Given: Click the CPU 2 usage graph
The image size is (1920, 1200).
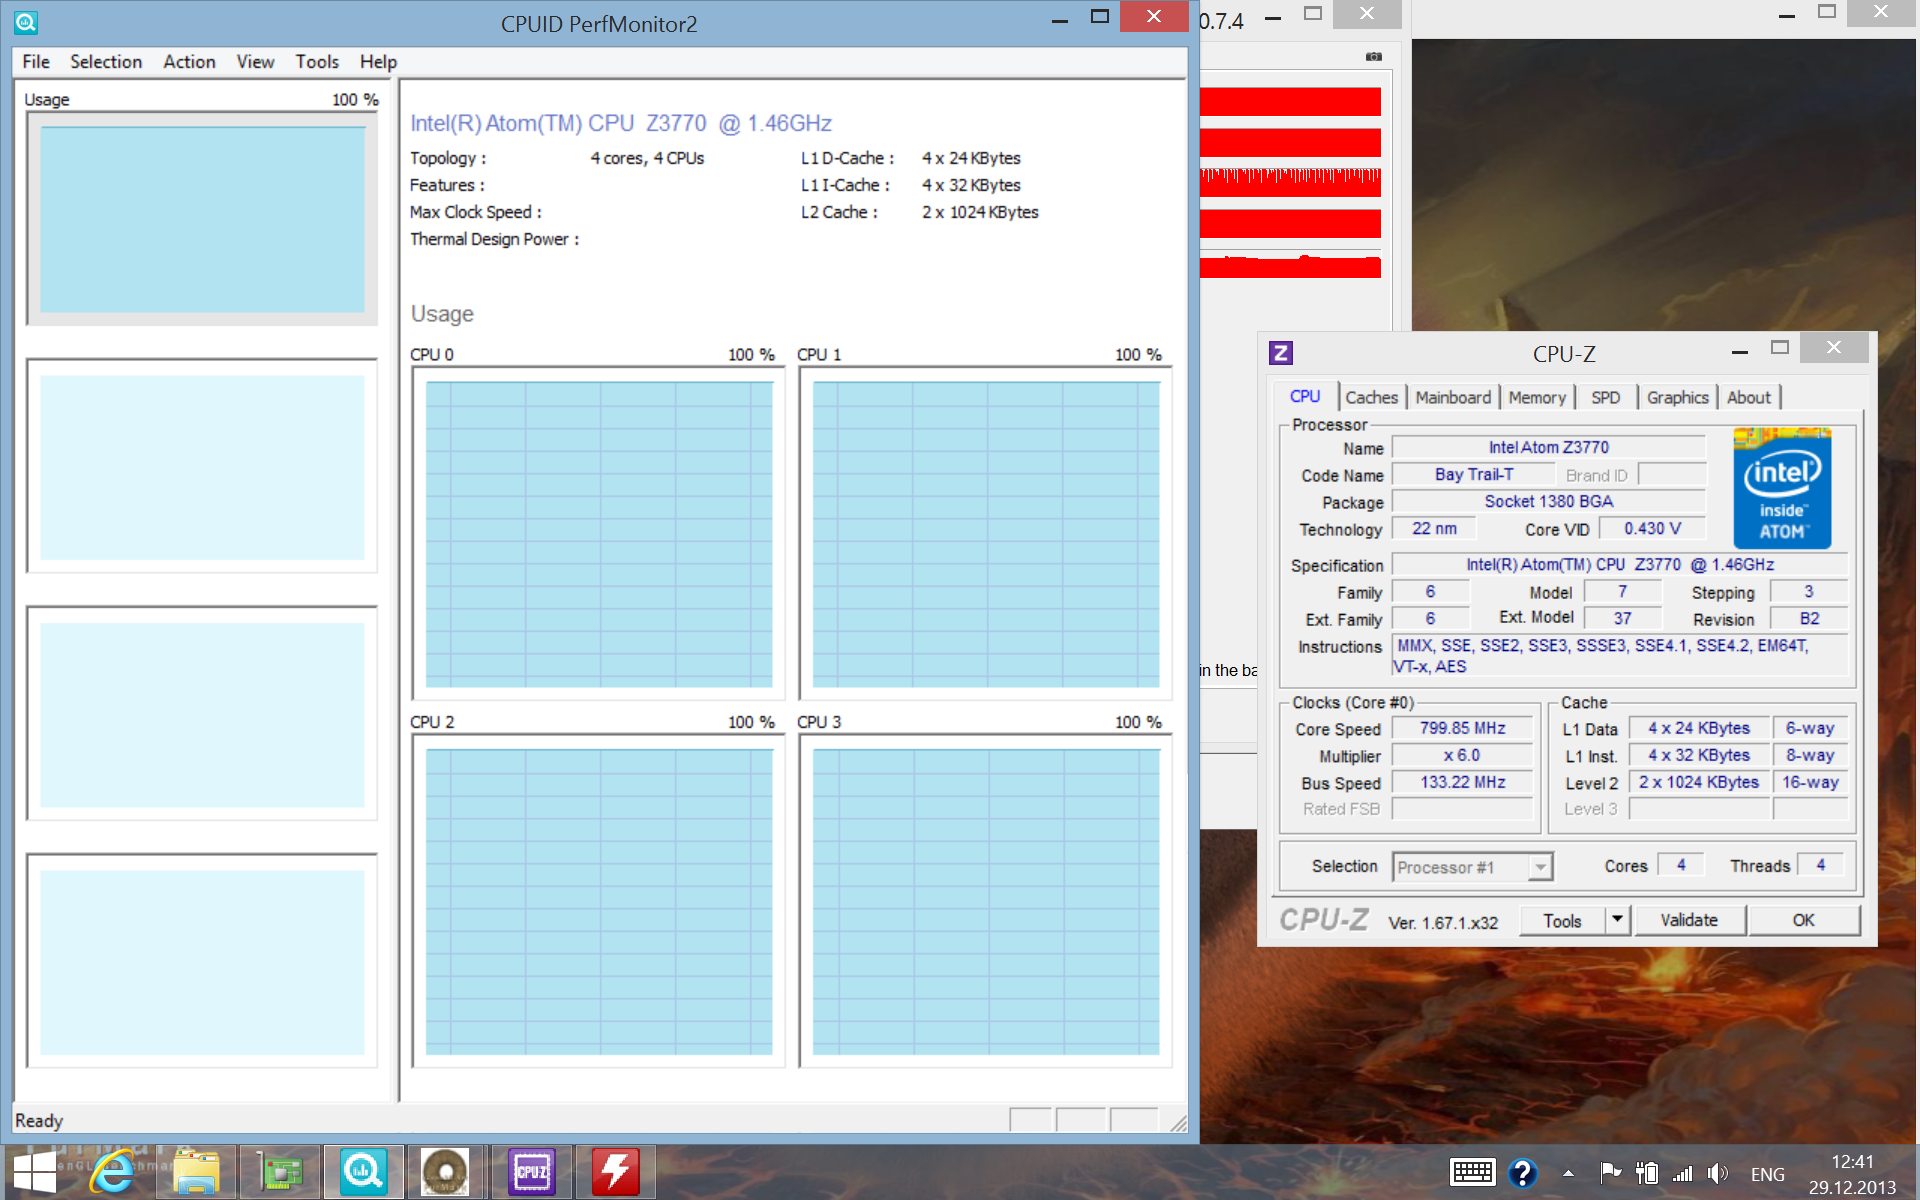Looking at the screenshot, I should click(x=598, y=901).
